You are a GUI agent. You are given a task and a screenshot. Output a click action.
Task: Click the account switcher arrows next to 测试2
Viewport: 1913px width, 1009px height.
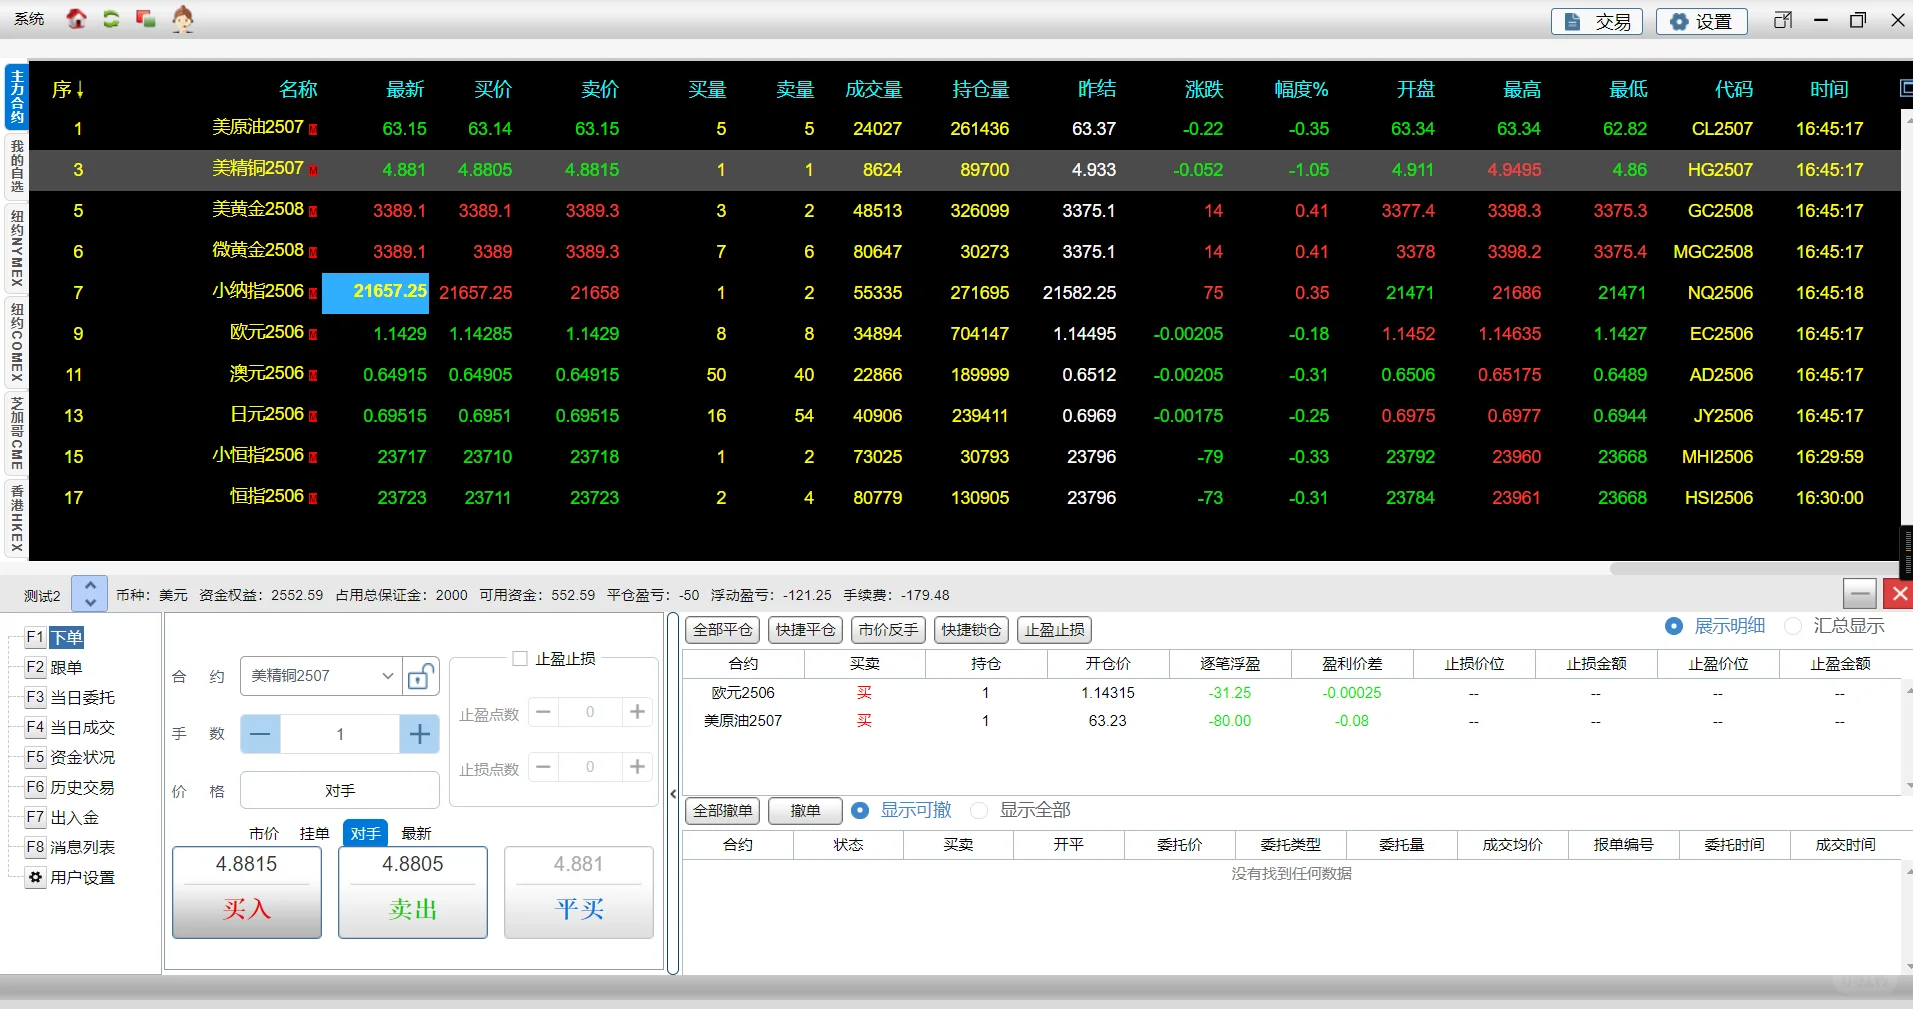tap(90, 593)
